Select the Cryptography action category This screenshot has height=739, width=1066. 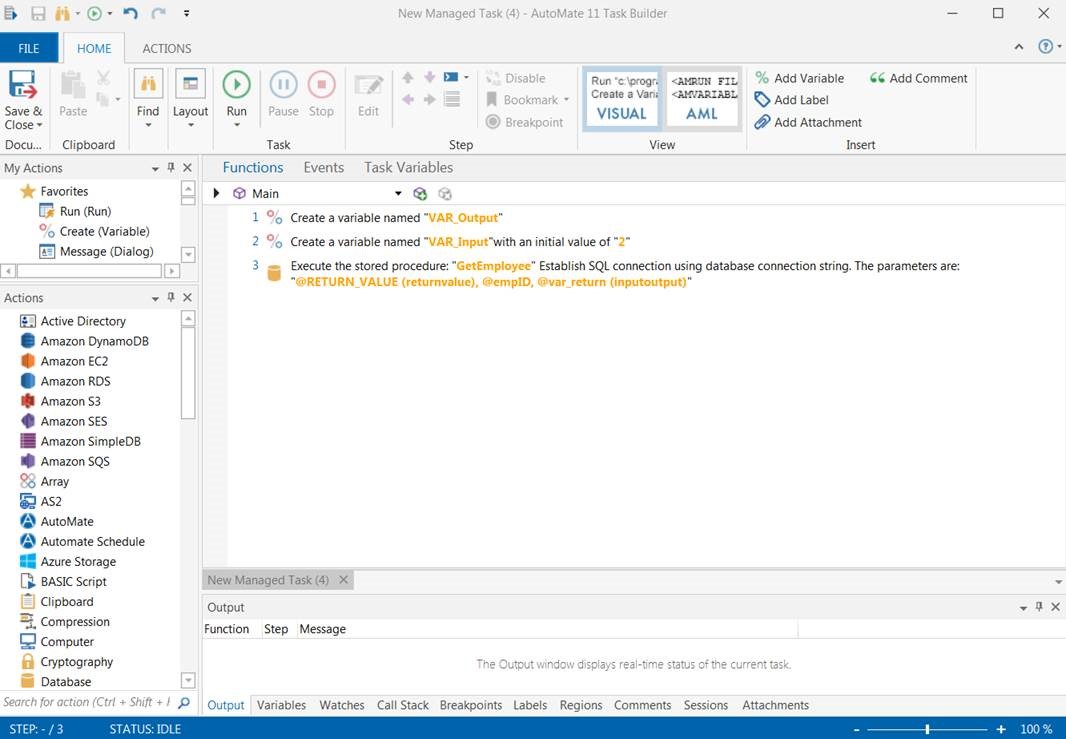click(x=76, y=661)
